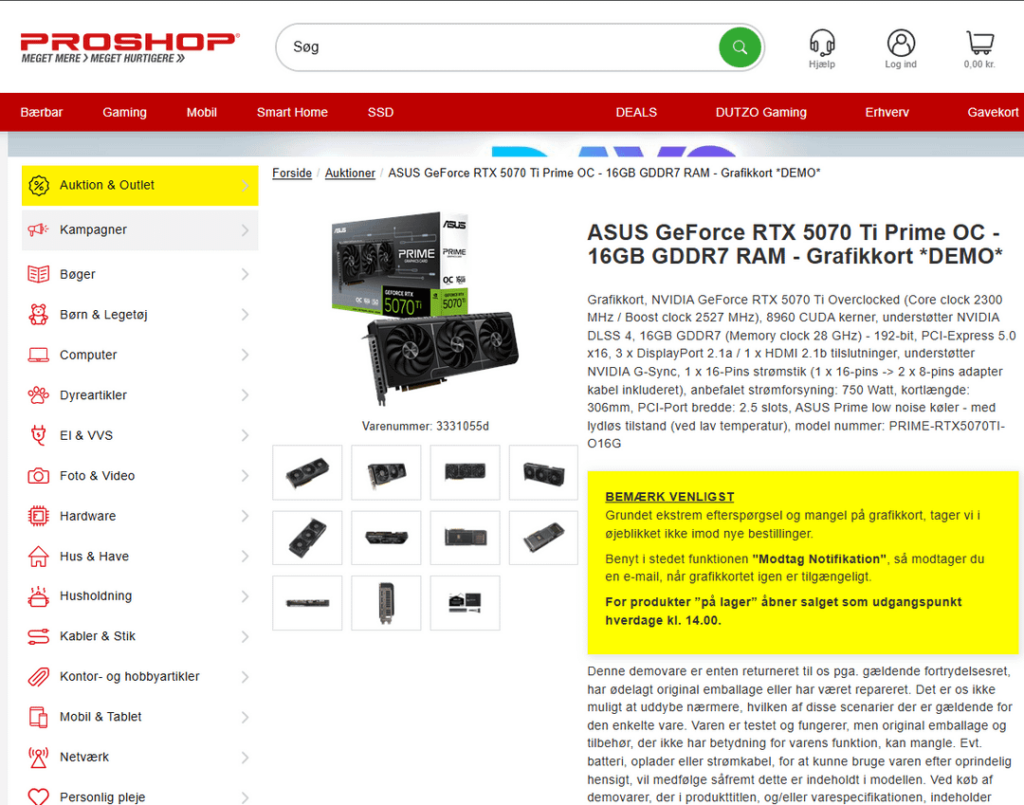Select the box contents thumbnail
1024x805 pixels.
[465, 603]
